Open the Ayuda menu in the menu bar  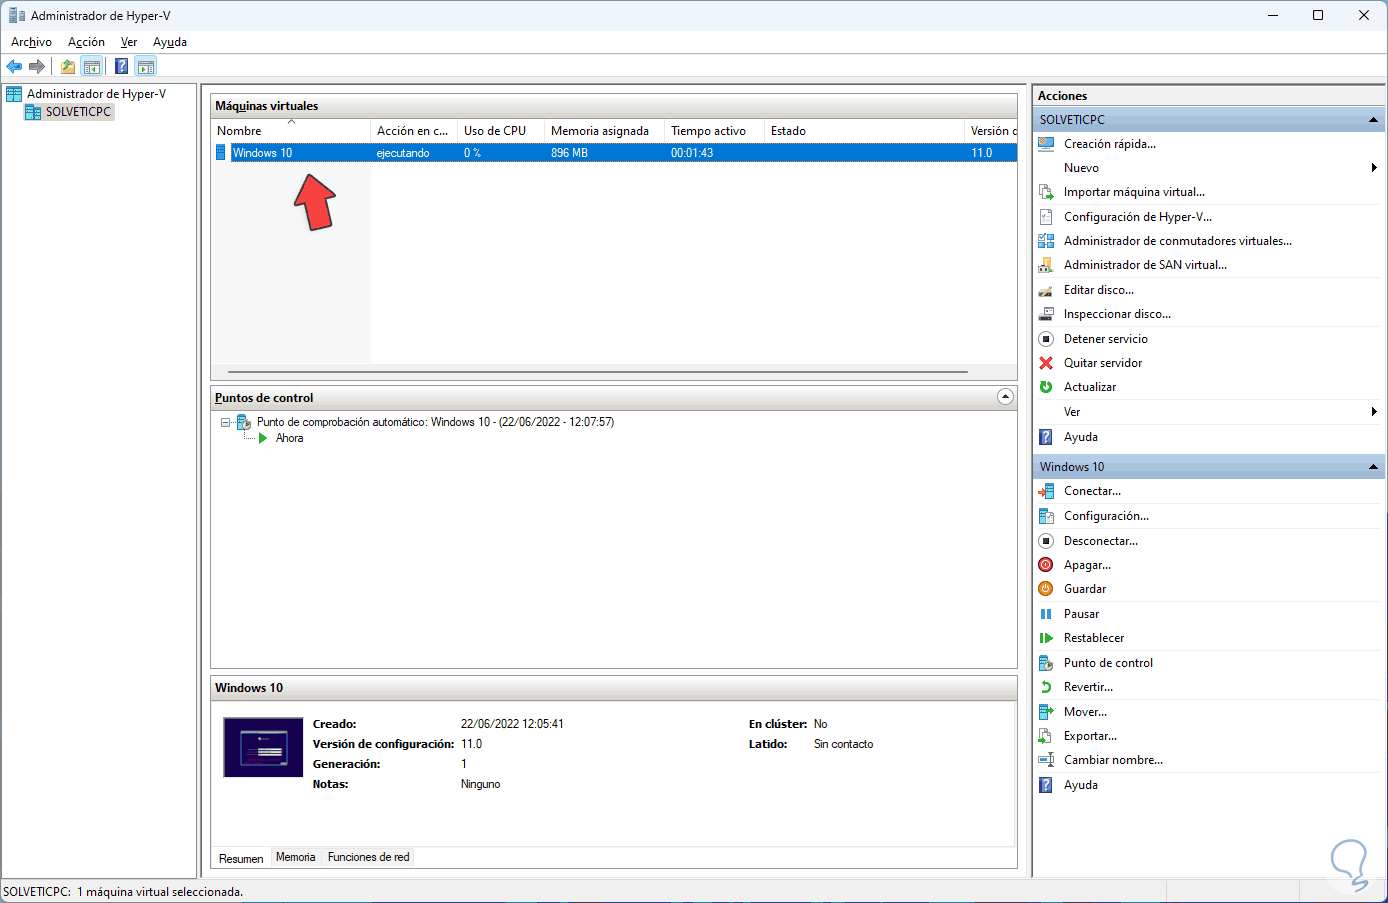170,42
